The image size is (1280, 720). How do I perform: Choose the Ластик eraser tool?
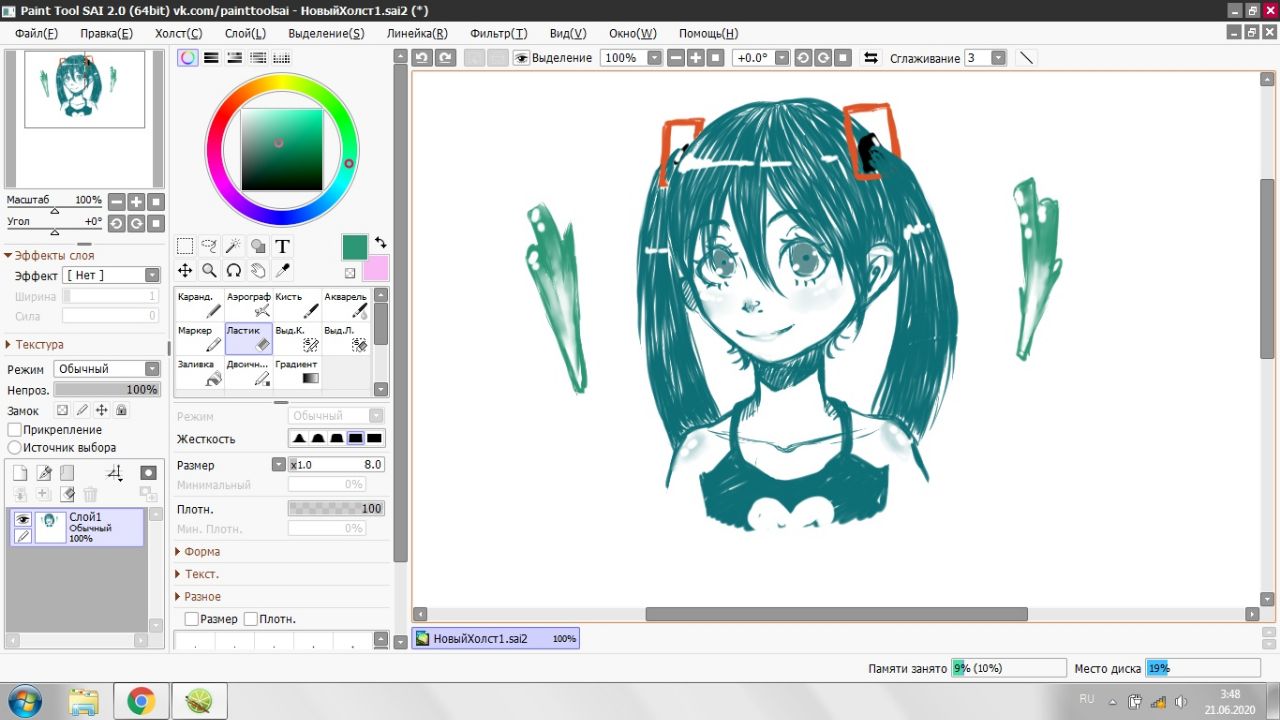pyautogui.click(x=248, y=339)
